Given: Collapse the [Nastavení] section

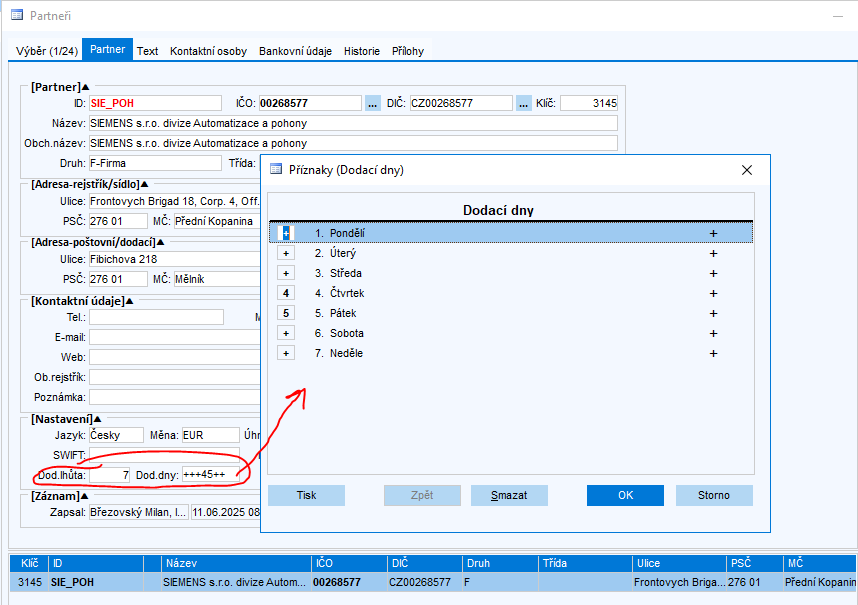Looking at the screenshot, I should tap(97, 418).
